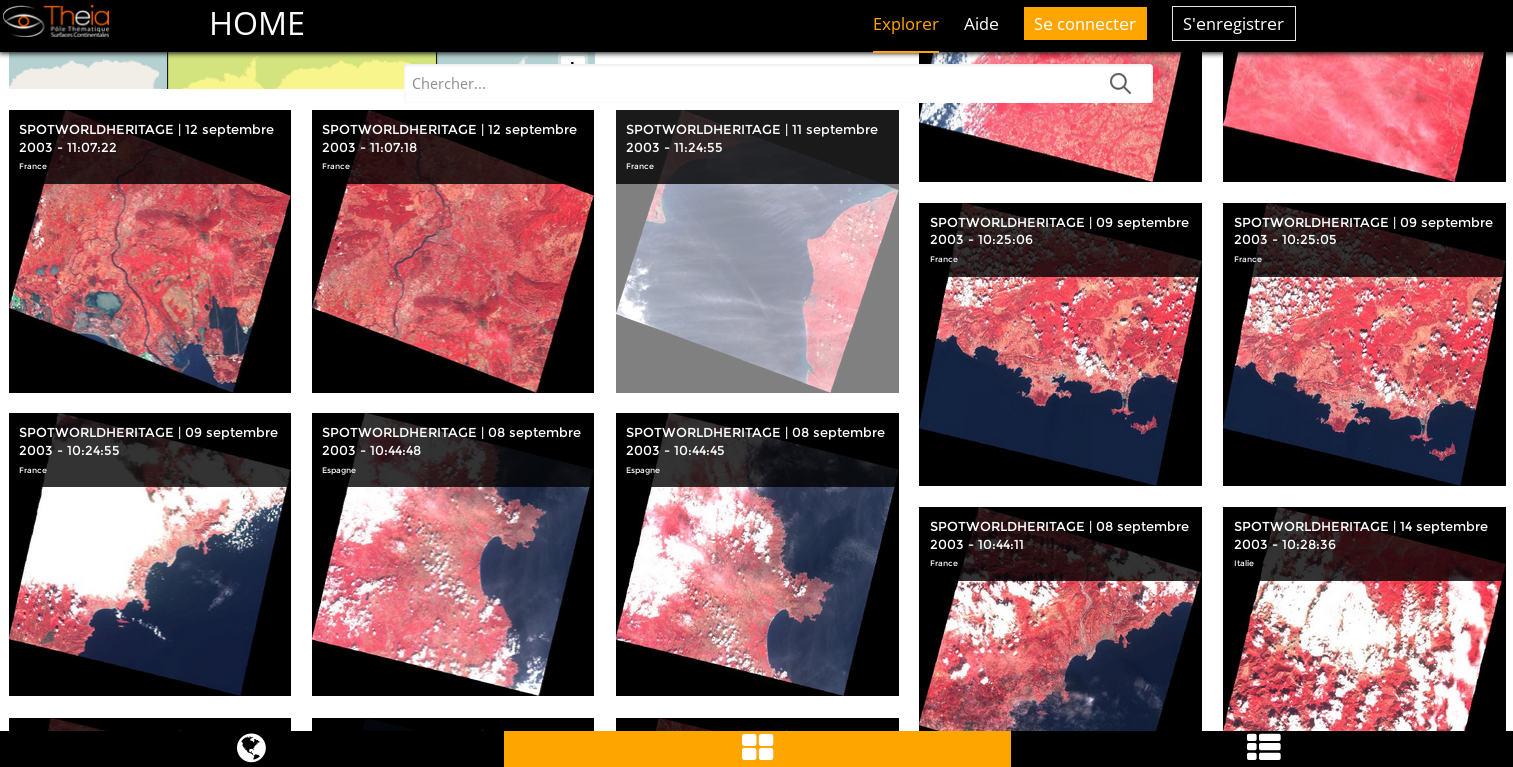Click the S'enregistrer button
The image size is (1513, 767).
coord(1233,24)
